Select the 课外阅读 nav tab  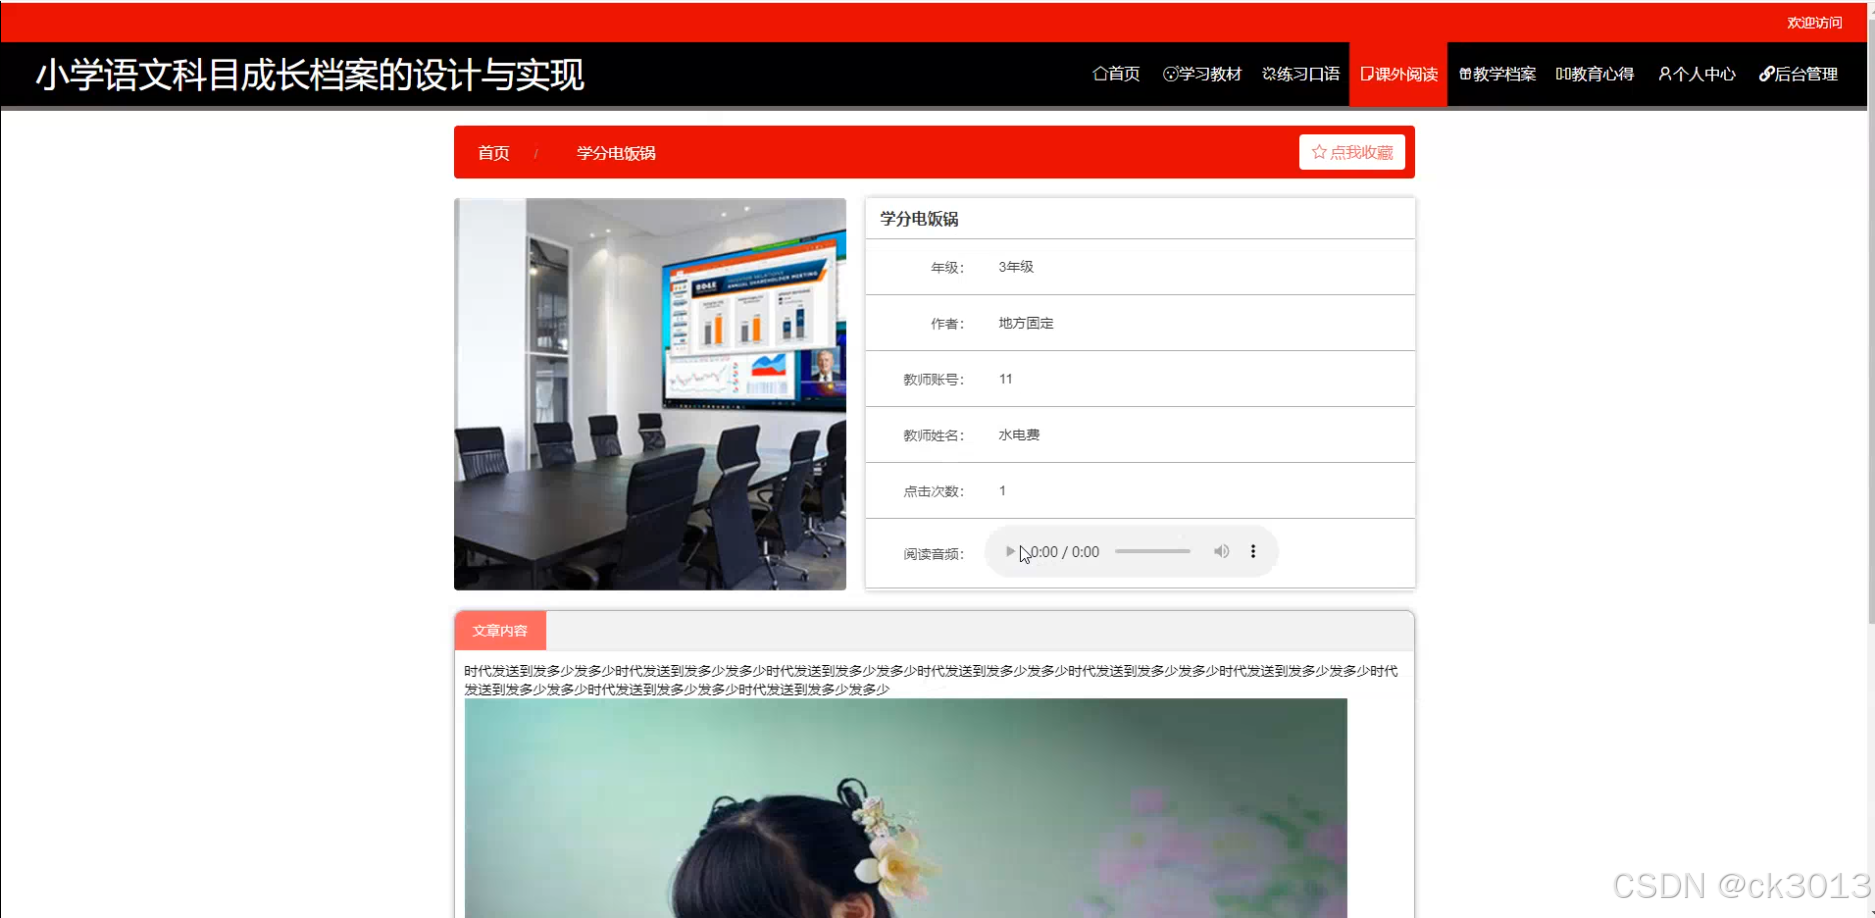(x=1398, y=74)
